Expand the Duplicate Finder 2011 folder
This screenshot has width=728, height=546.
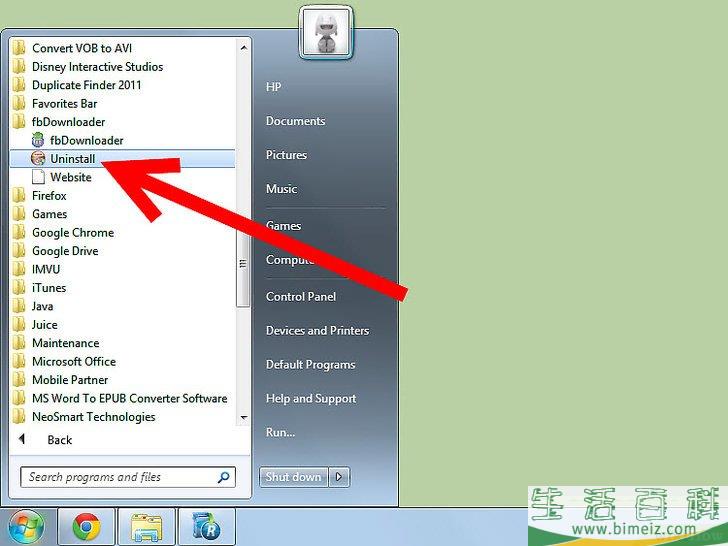click(x=86, y=85)
